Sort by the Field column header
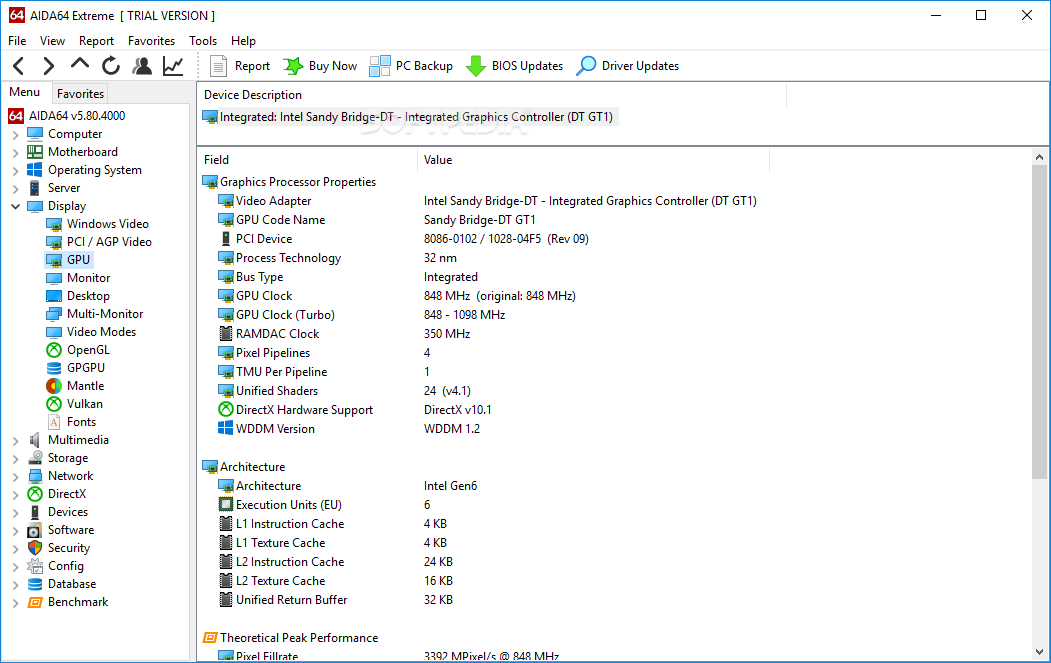This screenshot has width=1051, height=663. [x=308, y=160]
